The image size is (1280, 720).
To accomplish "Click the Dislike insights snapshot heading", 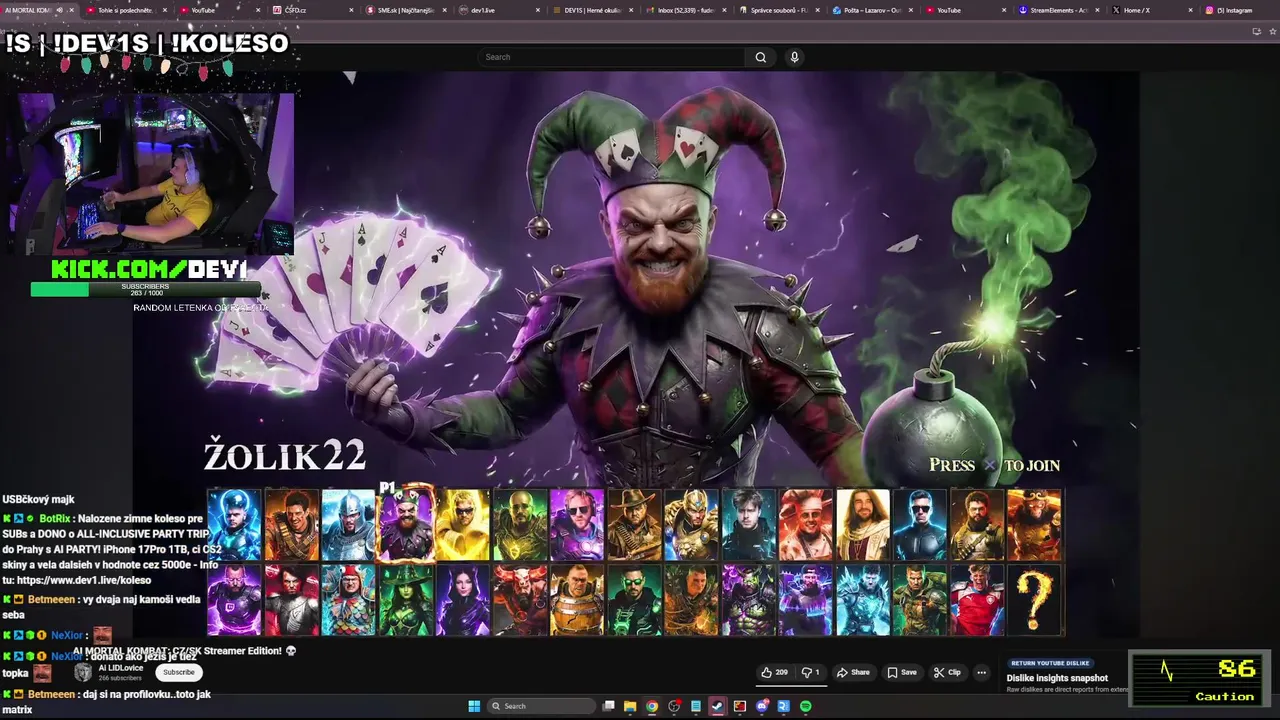I will (1057, 678).
